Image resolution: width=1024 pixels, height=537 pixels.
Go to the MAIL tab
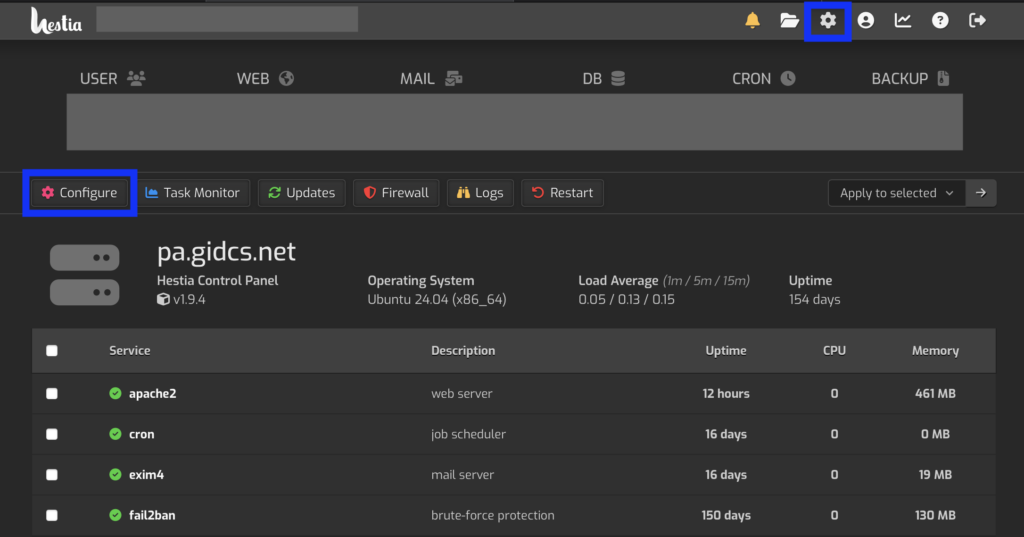[x=431, y=78]
